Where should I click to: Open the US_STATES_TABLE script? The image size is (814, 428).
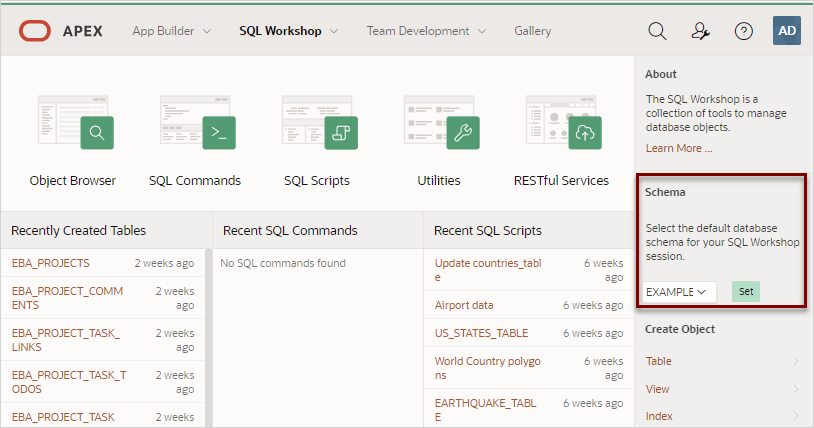click(x=481, y=333)
